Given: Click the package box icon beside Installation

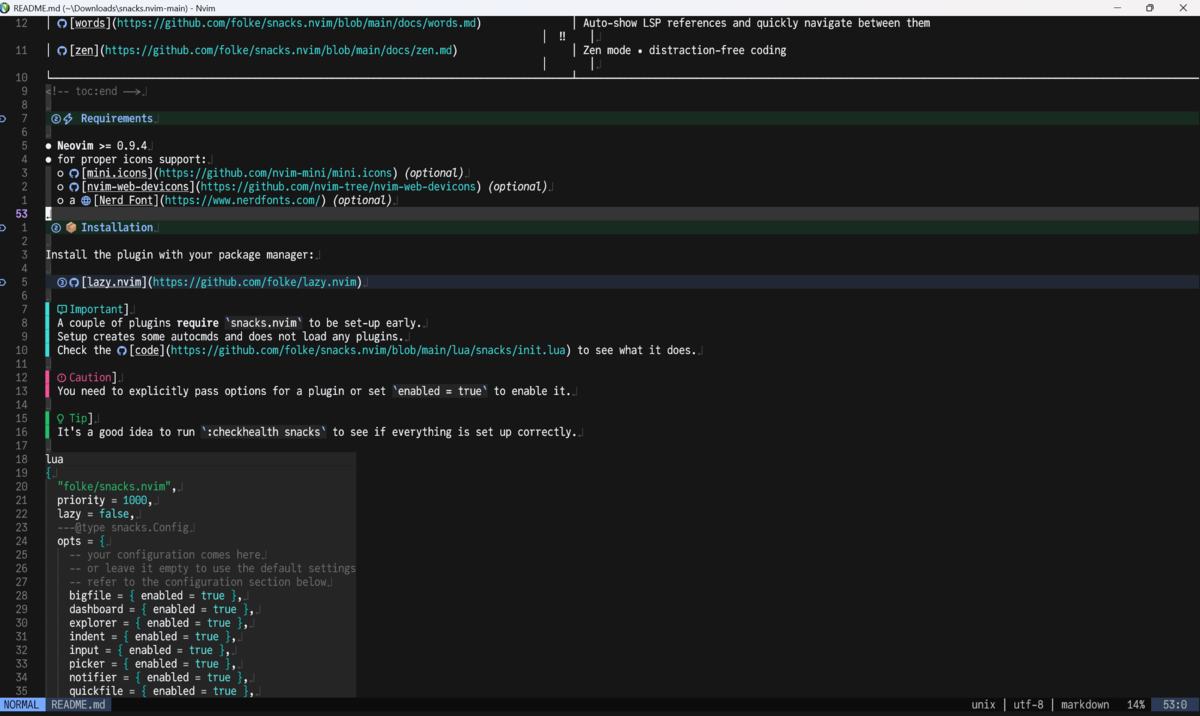Looking at the screenshot, I should pyautogui.click(x=71, y=228).
